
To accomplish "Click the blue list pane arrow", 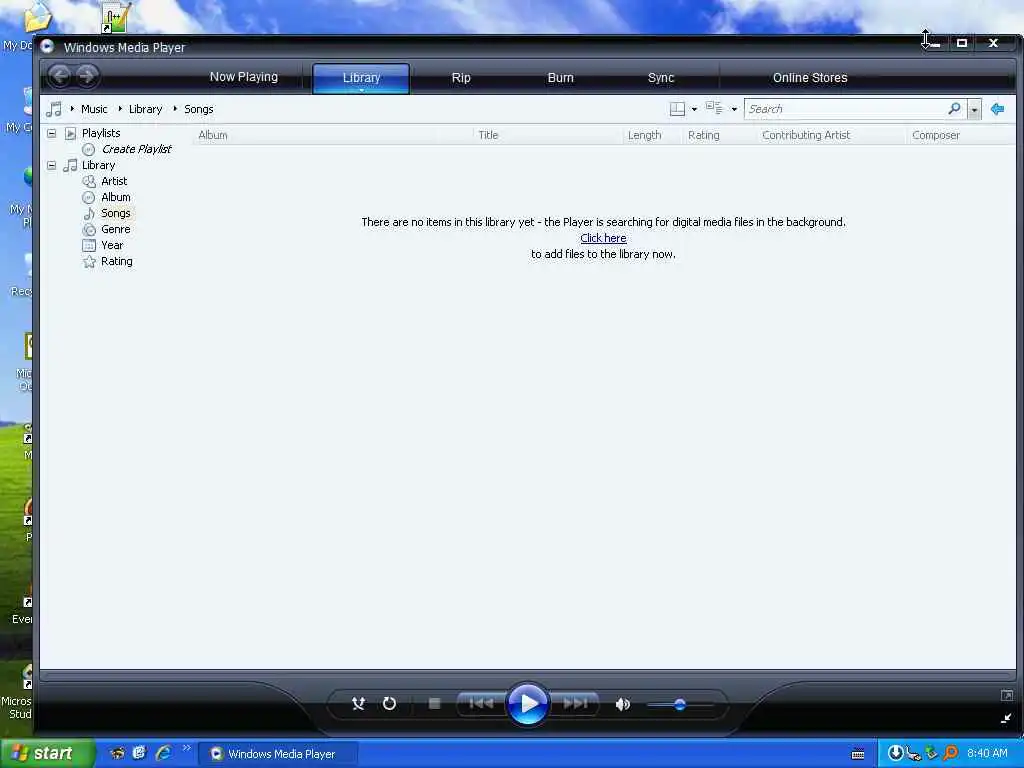I will tap(997, 109).
